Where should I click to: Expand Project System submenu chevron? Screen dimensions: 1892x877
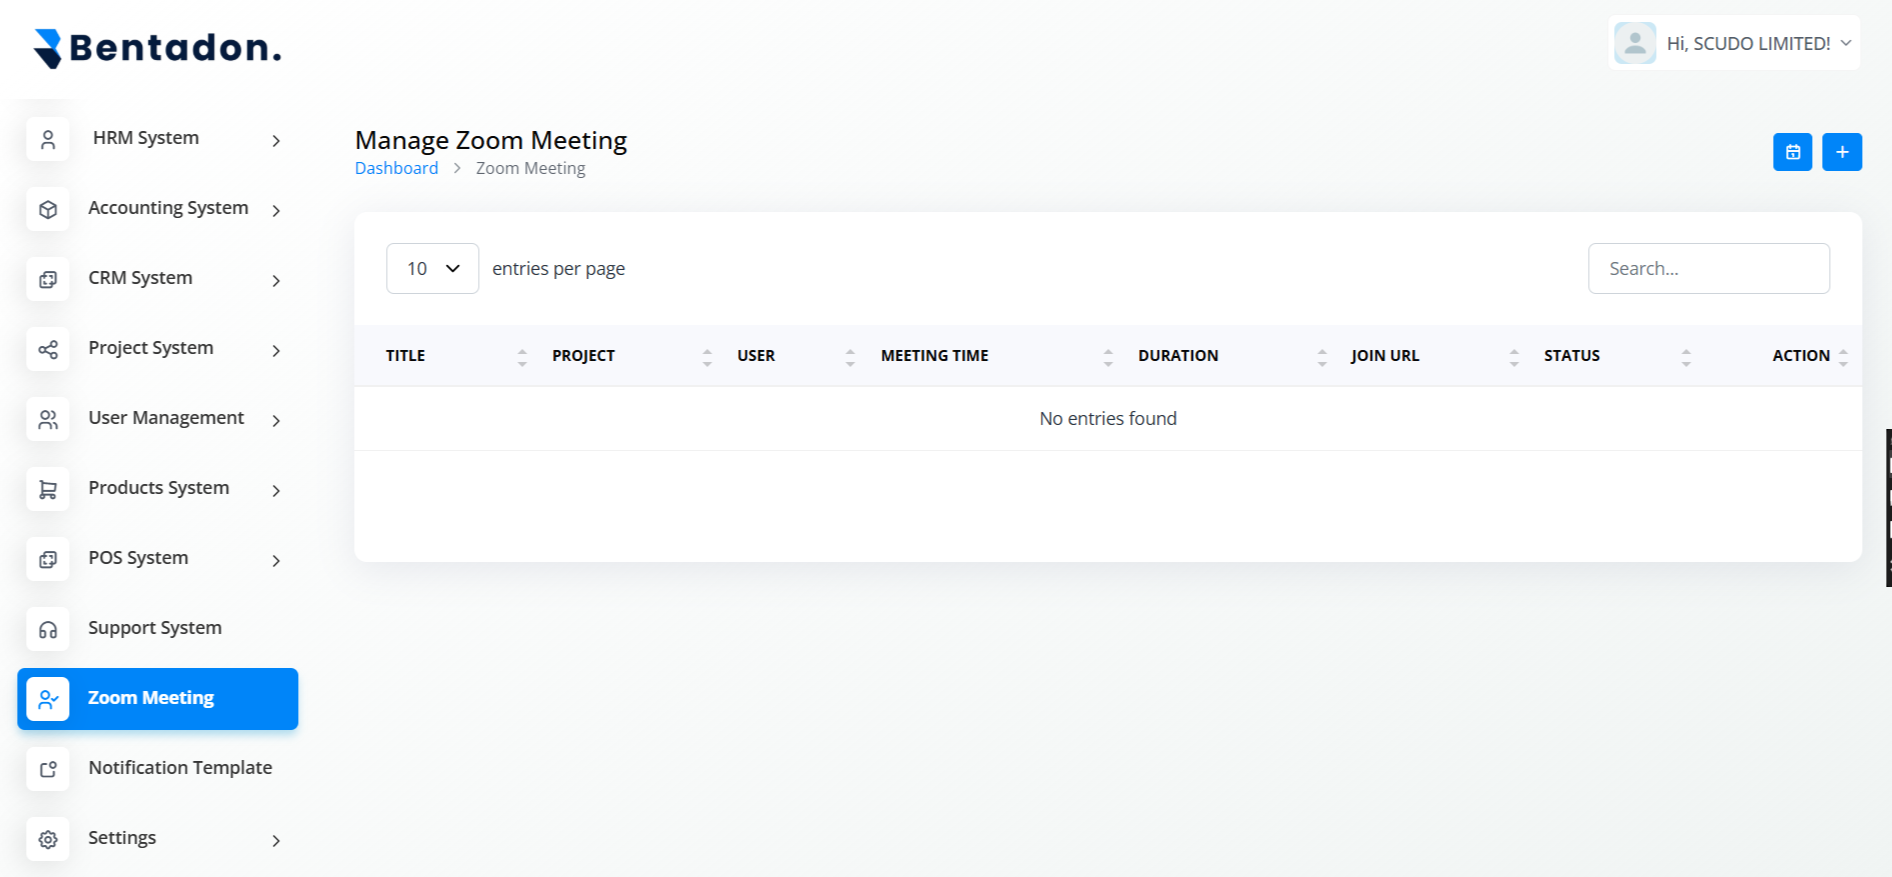(276, 351)
